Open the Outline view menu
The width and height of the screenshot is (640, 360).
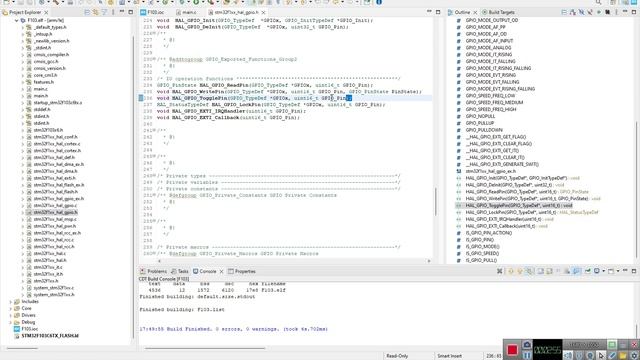coord(616,12)
